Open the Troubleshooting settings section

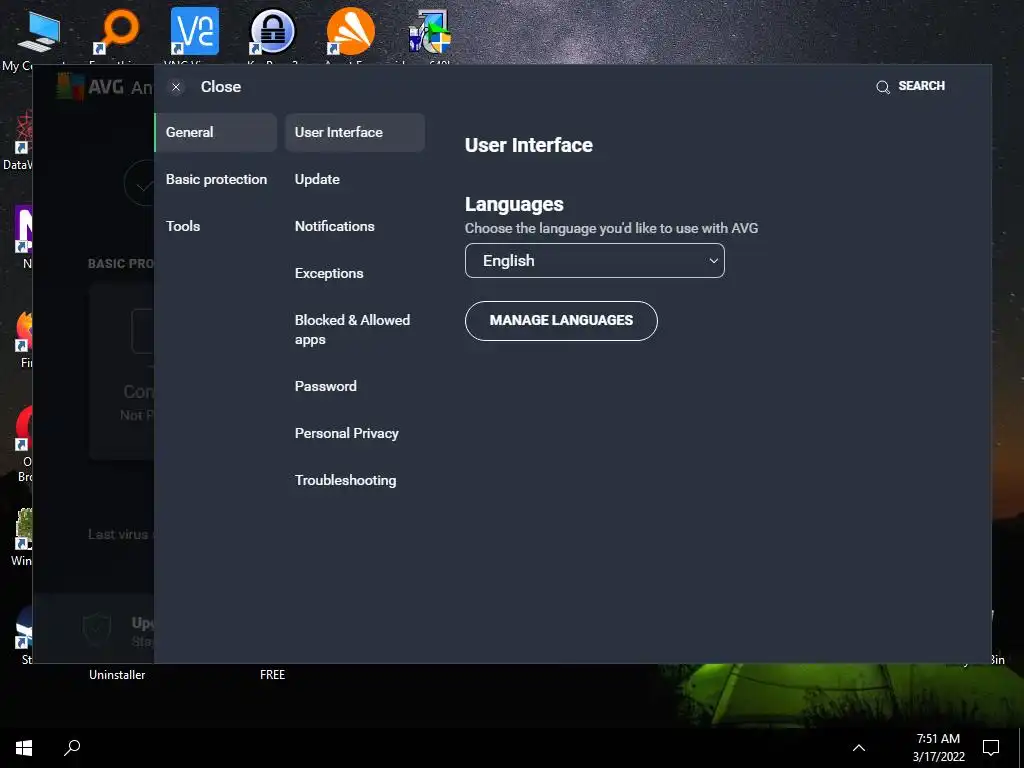(x=345, y=480)
